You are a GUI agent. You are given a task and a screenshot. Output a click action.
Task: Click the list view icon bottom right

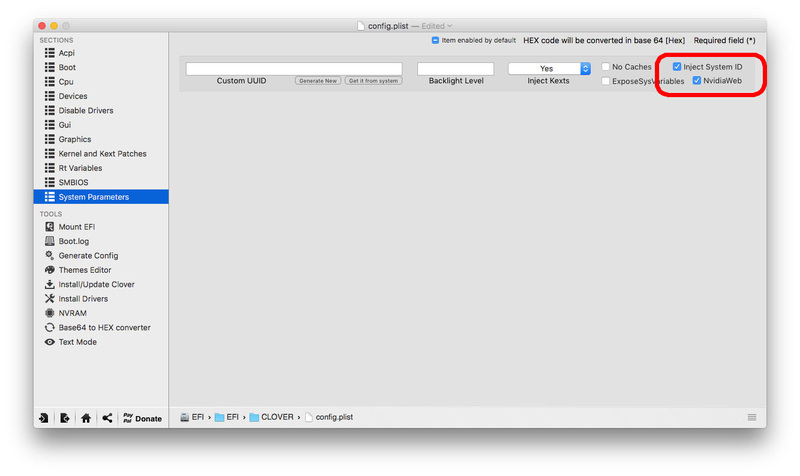[x=752, y=417]
